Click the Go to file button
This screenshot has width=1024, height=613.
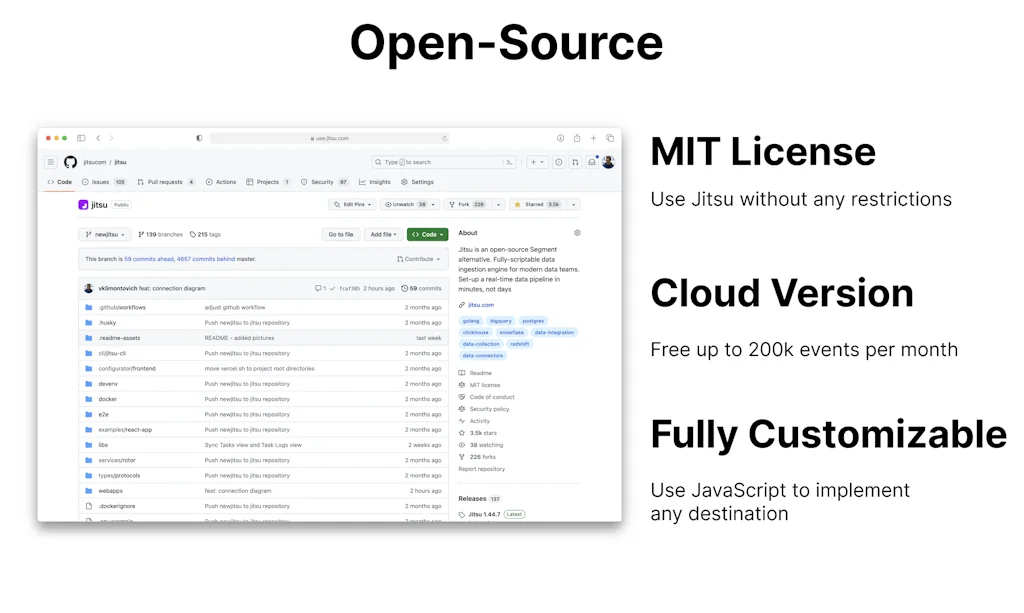pos(340,234)
